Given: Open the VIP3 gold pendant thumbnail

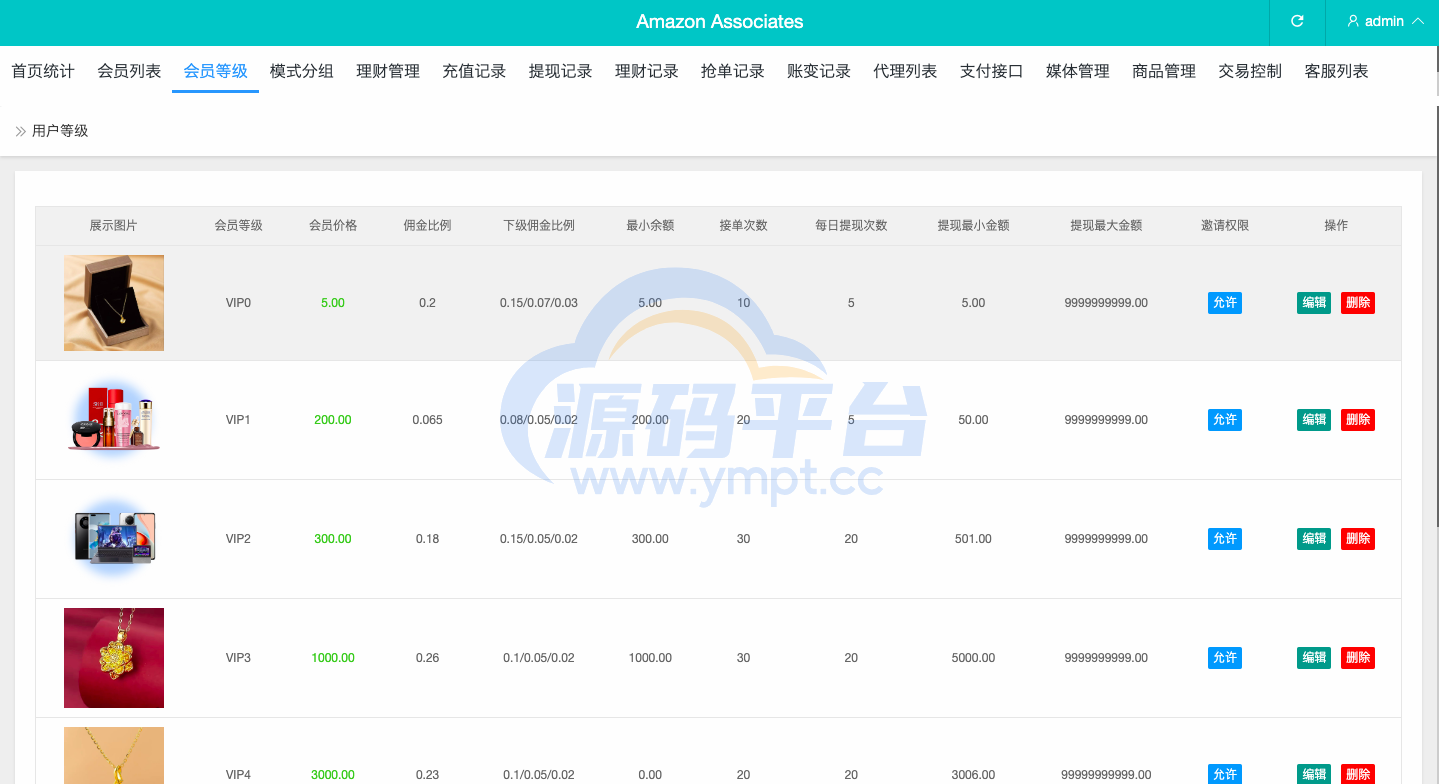Looking at the screenshot, I should 114,658.
